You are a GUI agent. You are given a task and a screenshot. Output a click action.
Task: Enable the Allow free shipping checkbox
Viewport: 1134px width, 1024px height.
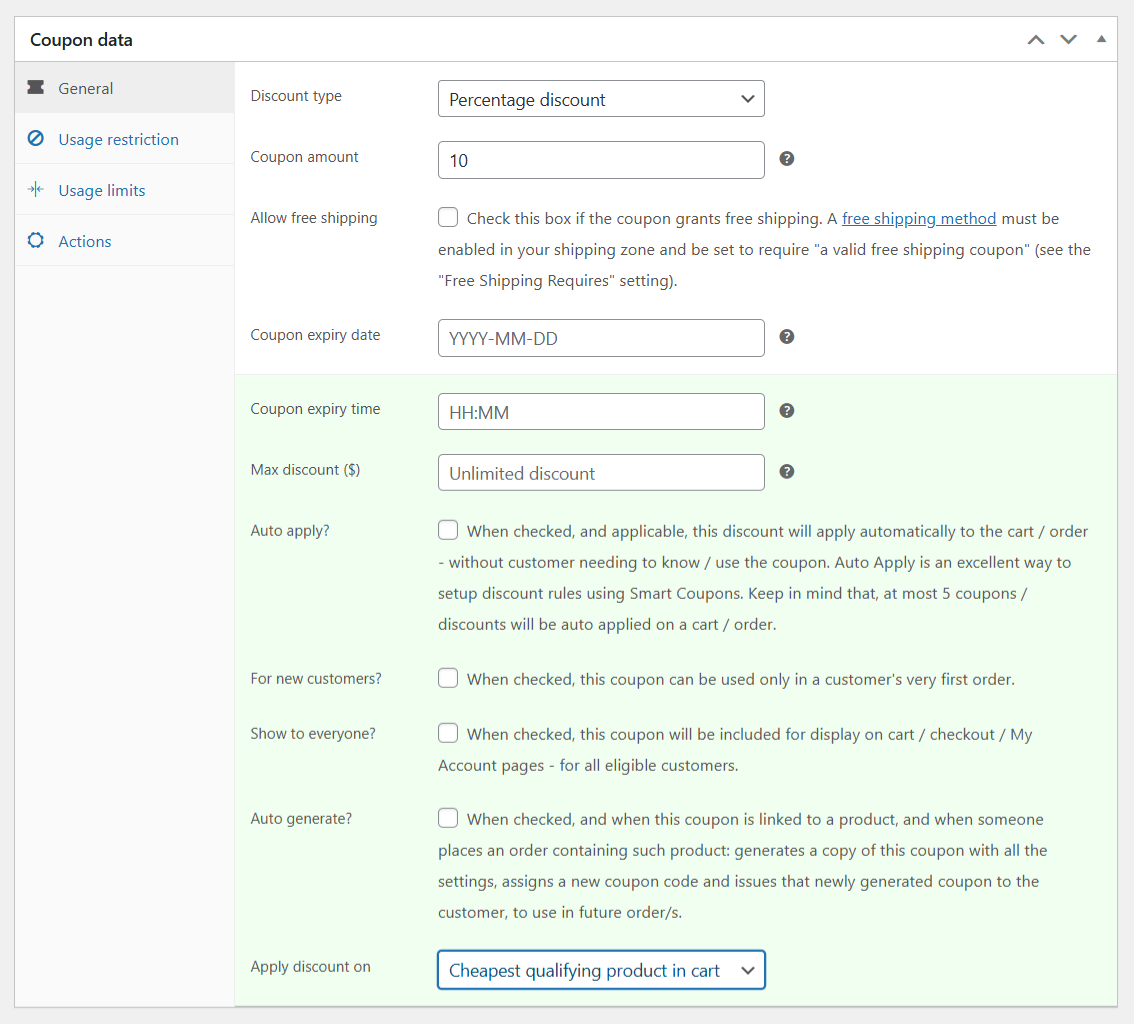pos(448,218)
